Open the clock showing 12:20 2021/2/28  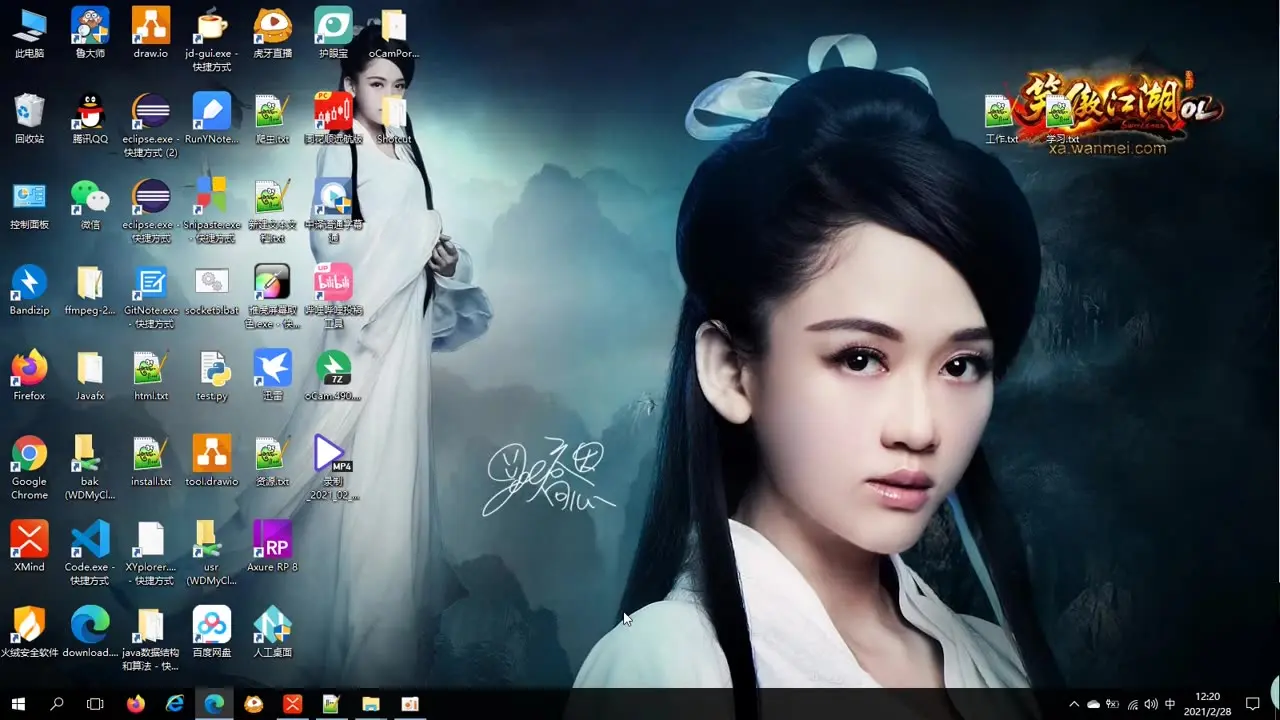point(1208,704)
